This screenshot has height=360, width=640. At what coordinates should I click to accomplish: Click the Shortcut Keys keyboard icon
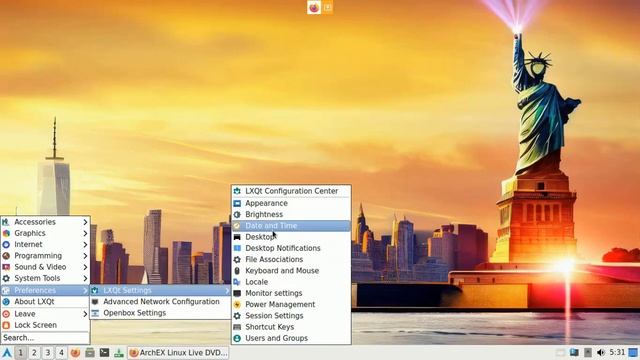coord(237,327)
